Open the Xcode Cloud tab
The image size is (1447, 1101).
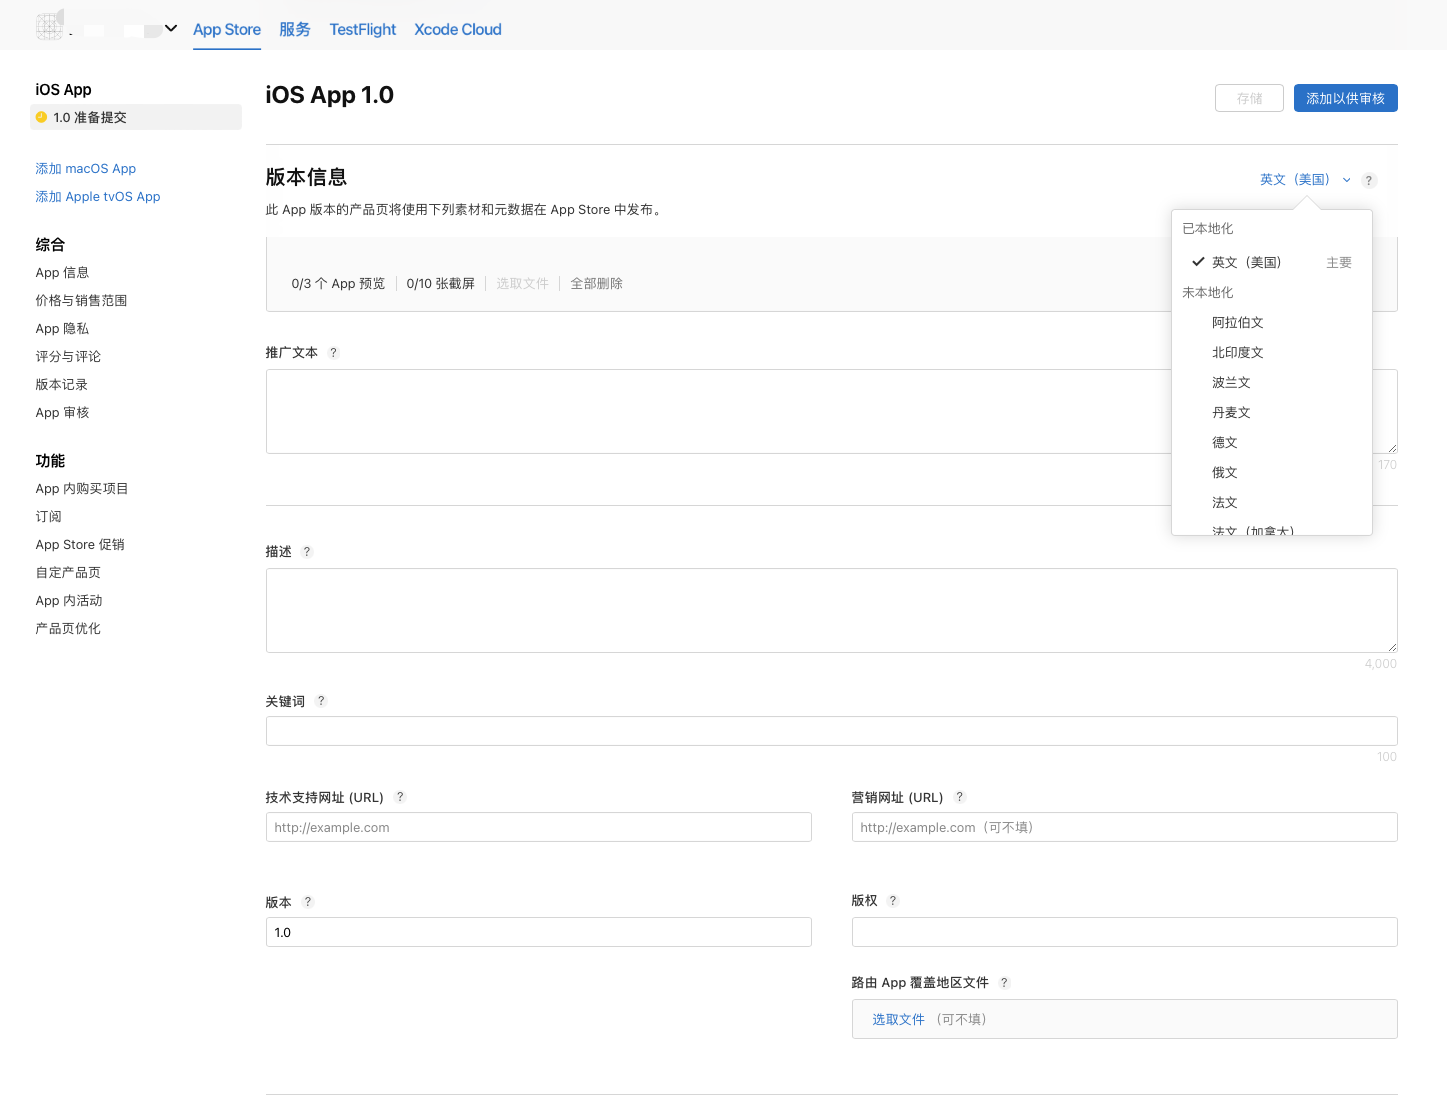coord(458,30)
